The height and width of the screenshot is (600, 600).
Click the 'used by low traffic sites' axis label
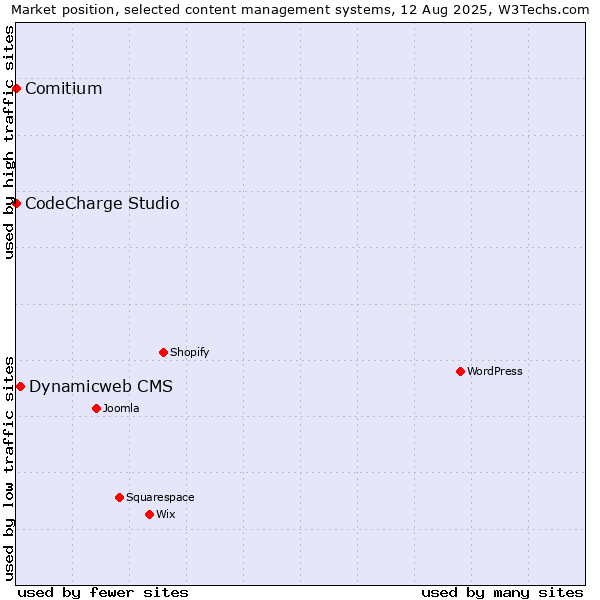point(8,469)
